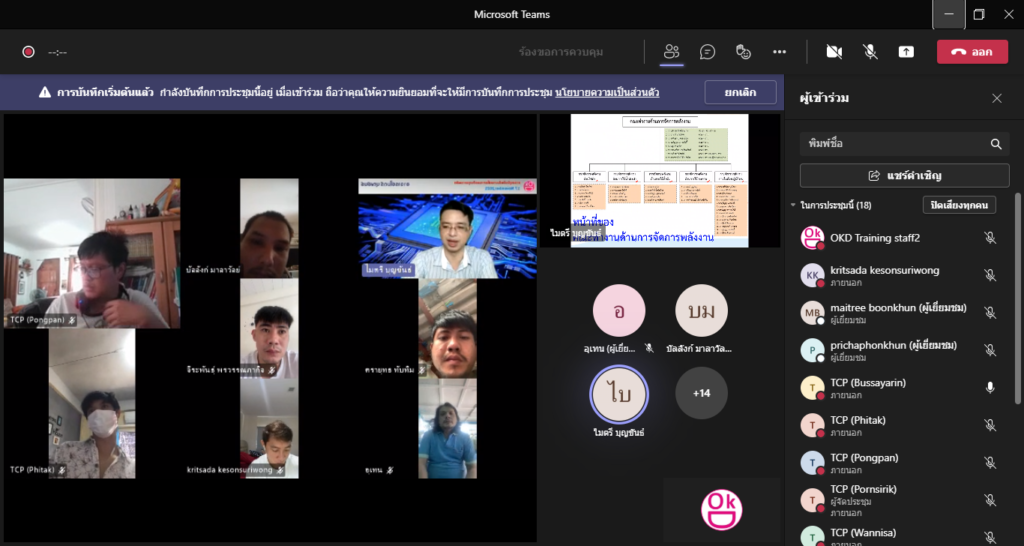Viewport: 1024px width, 546px height.
Task: Click TCP (Pornsirik) muted mic icon
Action: point(990,500)
